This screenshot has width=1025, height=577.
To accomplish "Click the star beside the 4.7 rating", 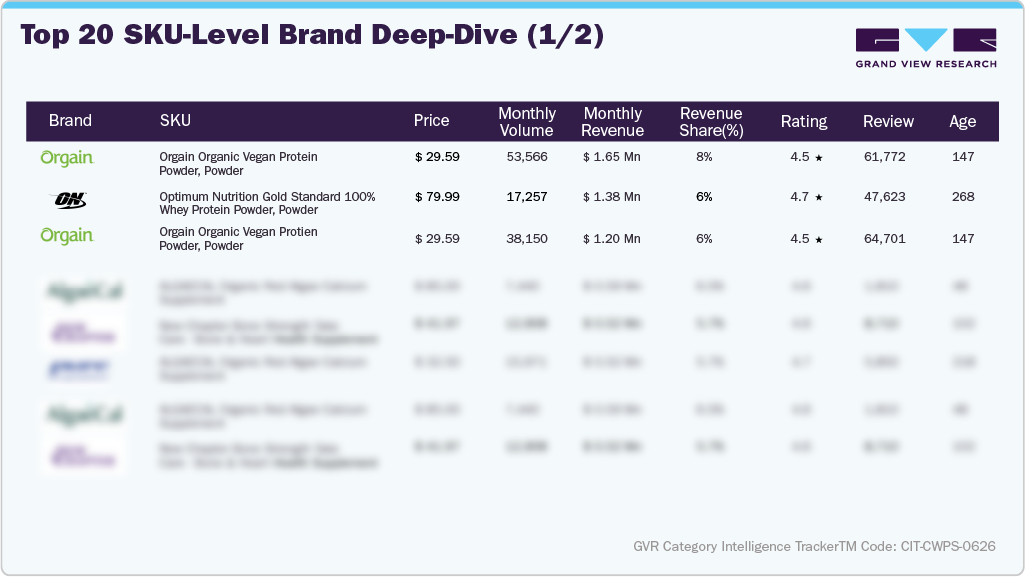I will (818, 197).
